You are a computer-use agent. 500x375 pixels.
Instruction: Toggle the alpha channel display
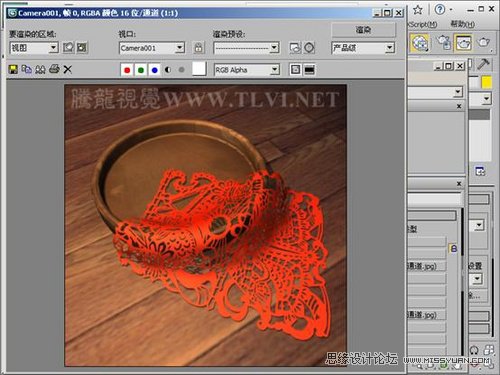(168, 70)
